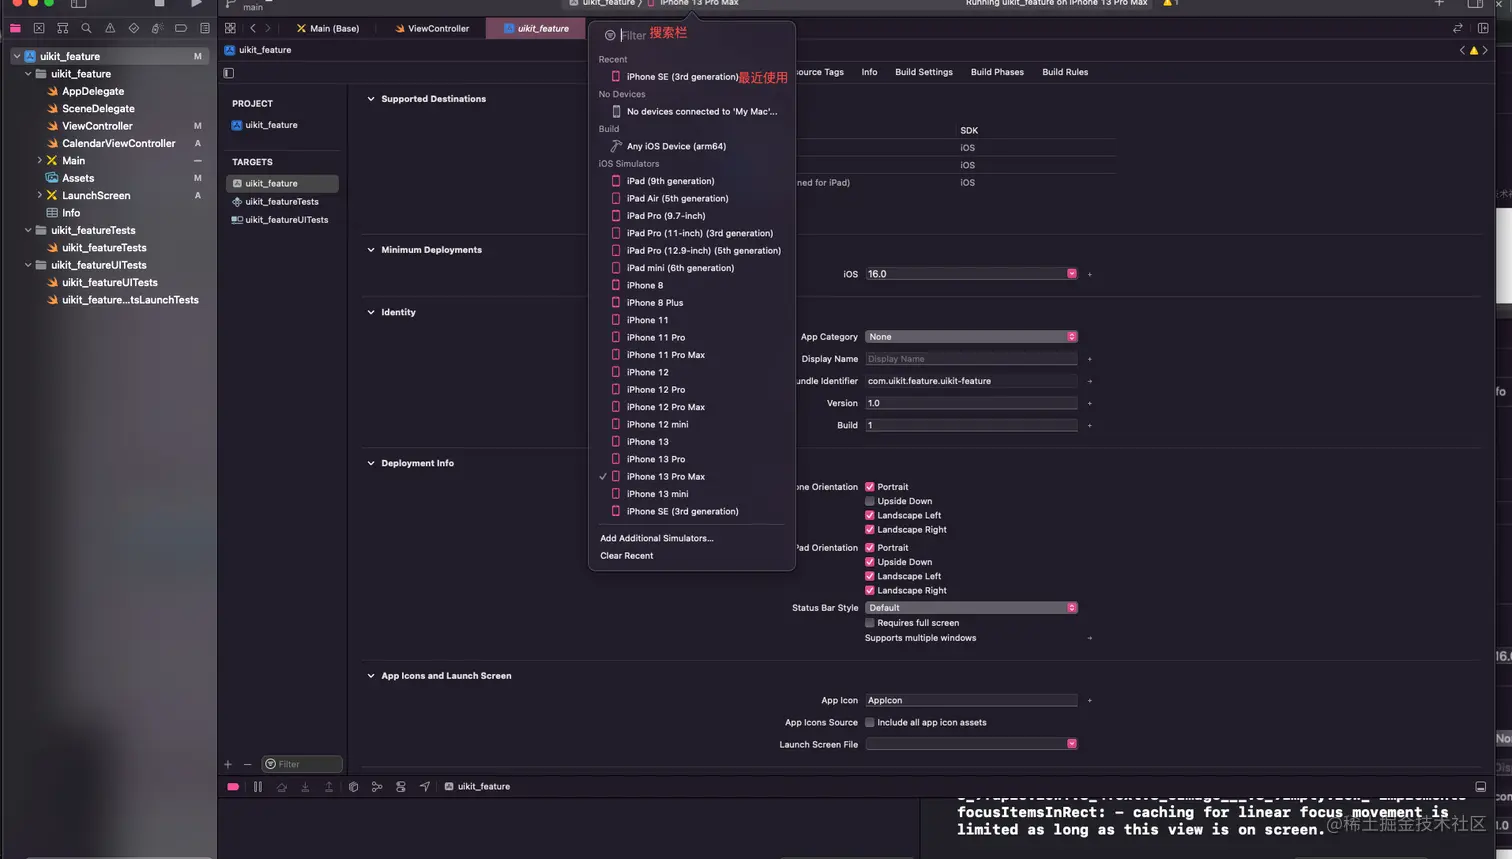This screenshot has width=1512, height=859.
Task: Open Debug View Hierarchy
Action: tap(353, 787)
